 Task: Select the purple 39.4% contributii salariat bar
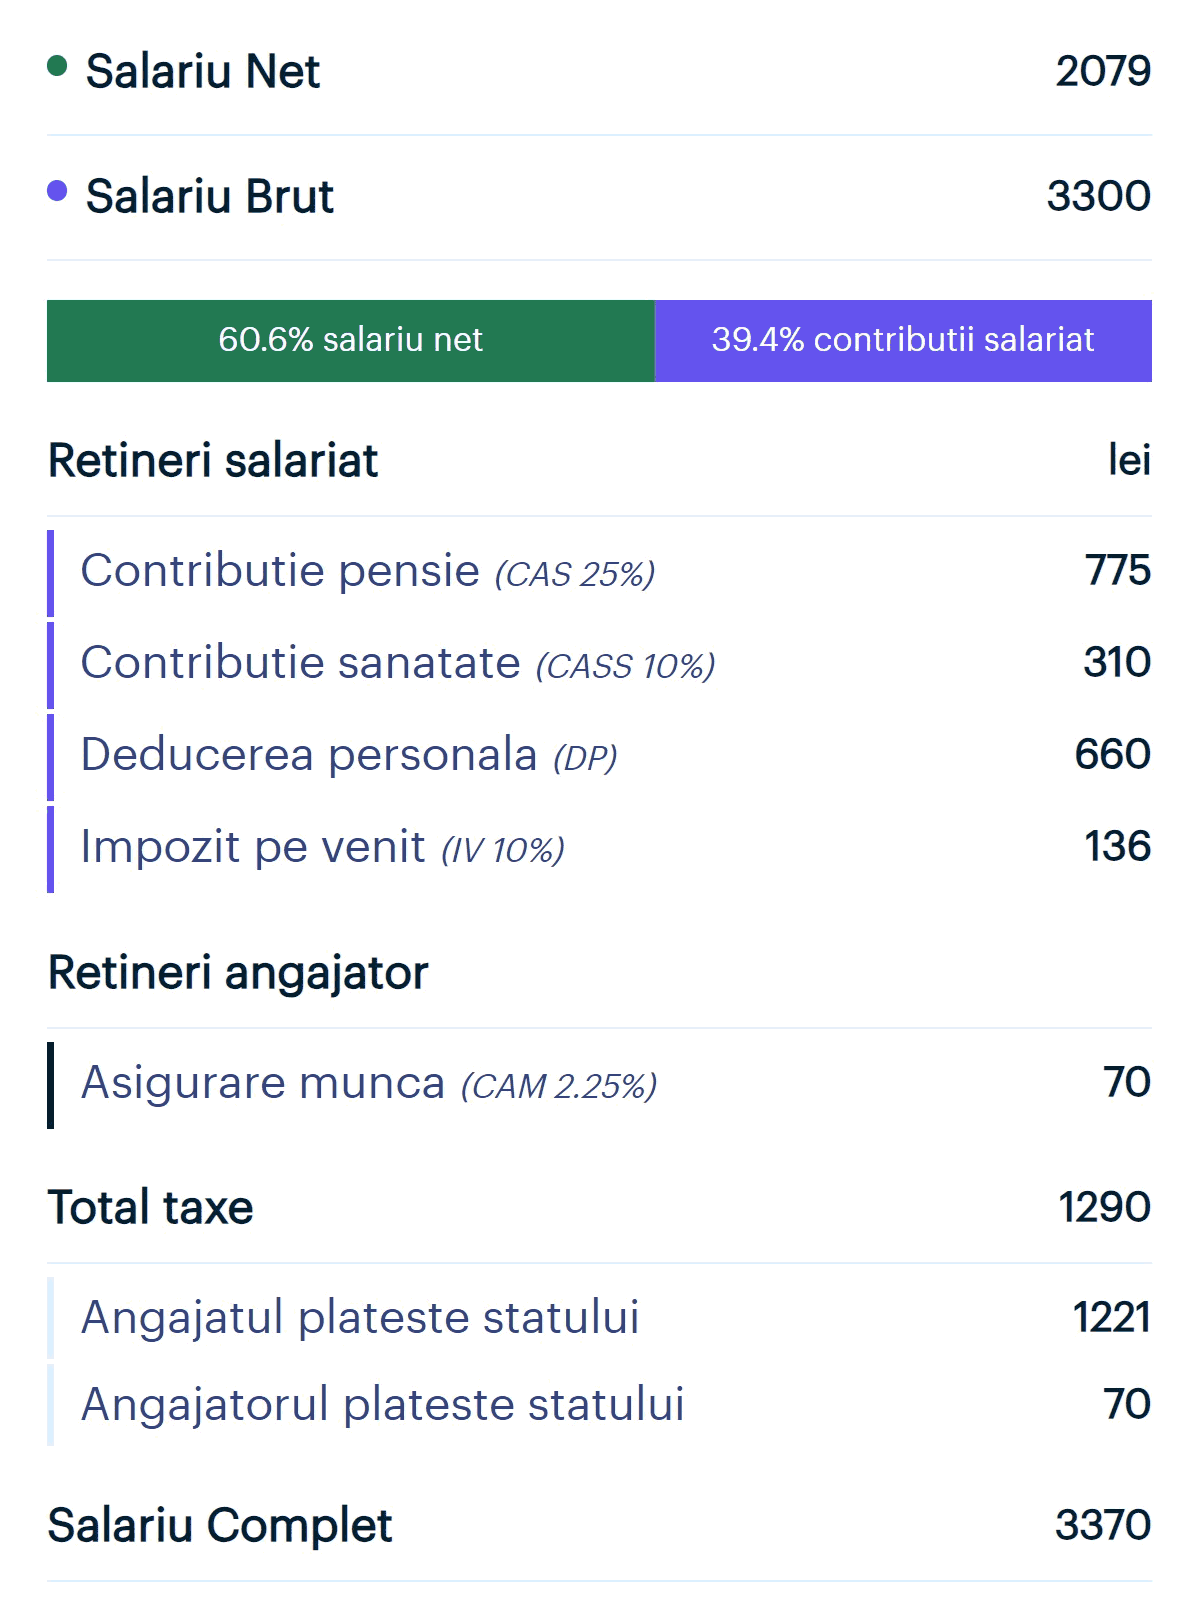903,341
